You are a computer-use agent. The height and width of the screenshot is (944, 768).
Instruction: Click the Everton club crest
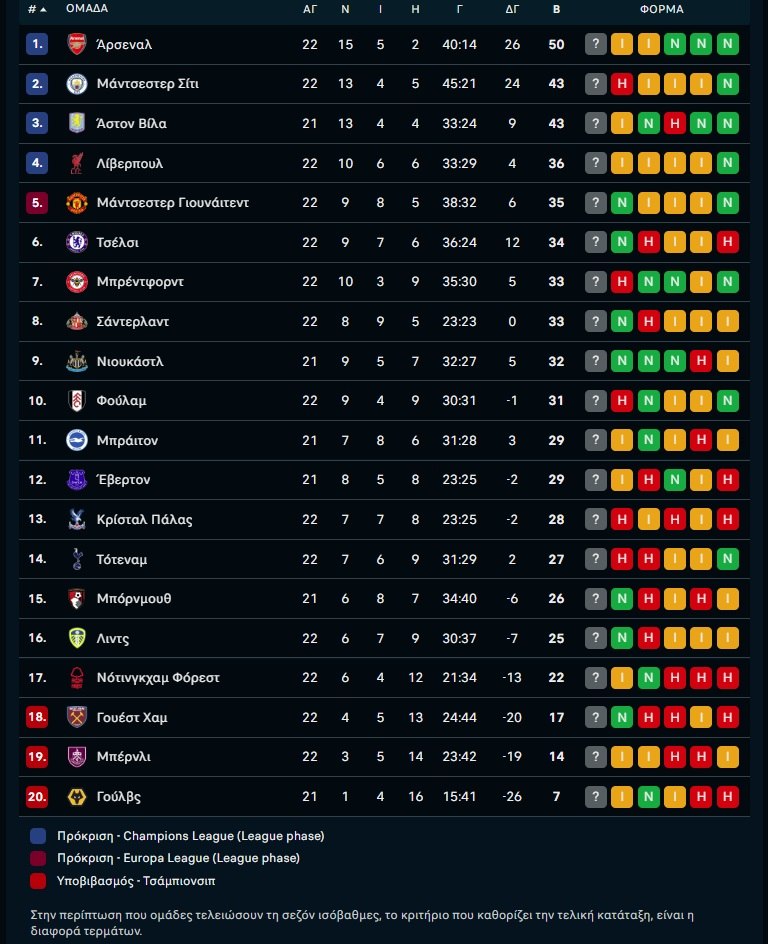77,480
